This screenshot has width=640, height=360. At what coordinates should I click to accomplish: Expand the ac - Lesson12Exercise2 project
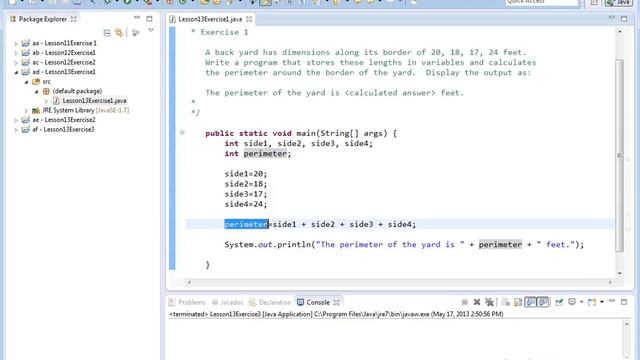[16, 63]
